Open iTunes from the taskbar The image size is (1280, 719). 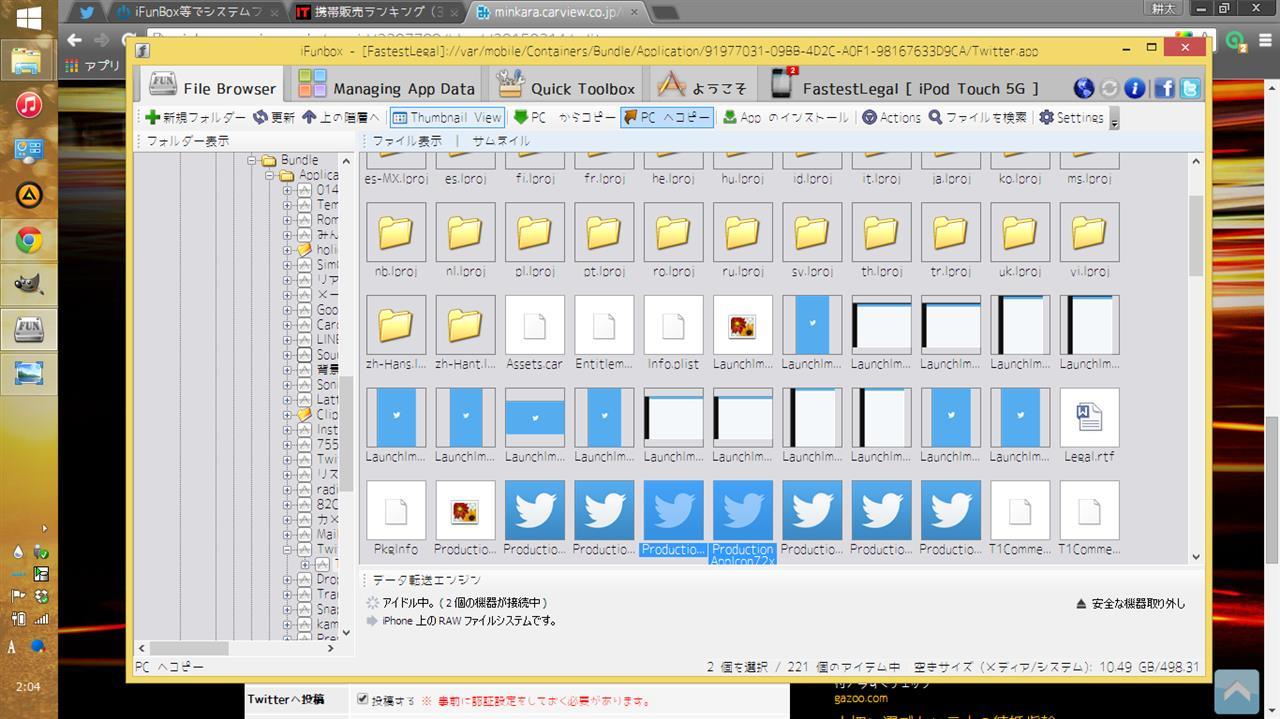tap(28, 105)
